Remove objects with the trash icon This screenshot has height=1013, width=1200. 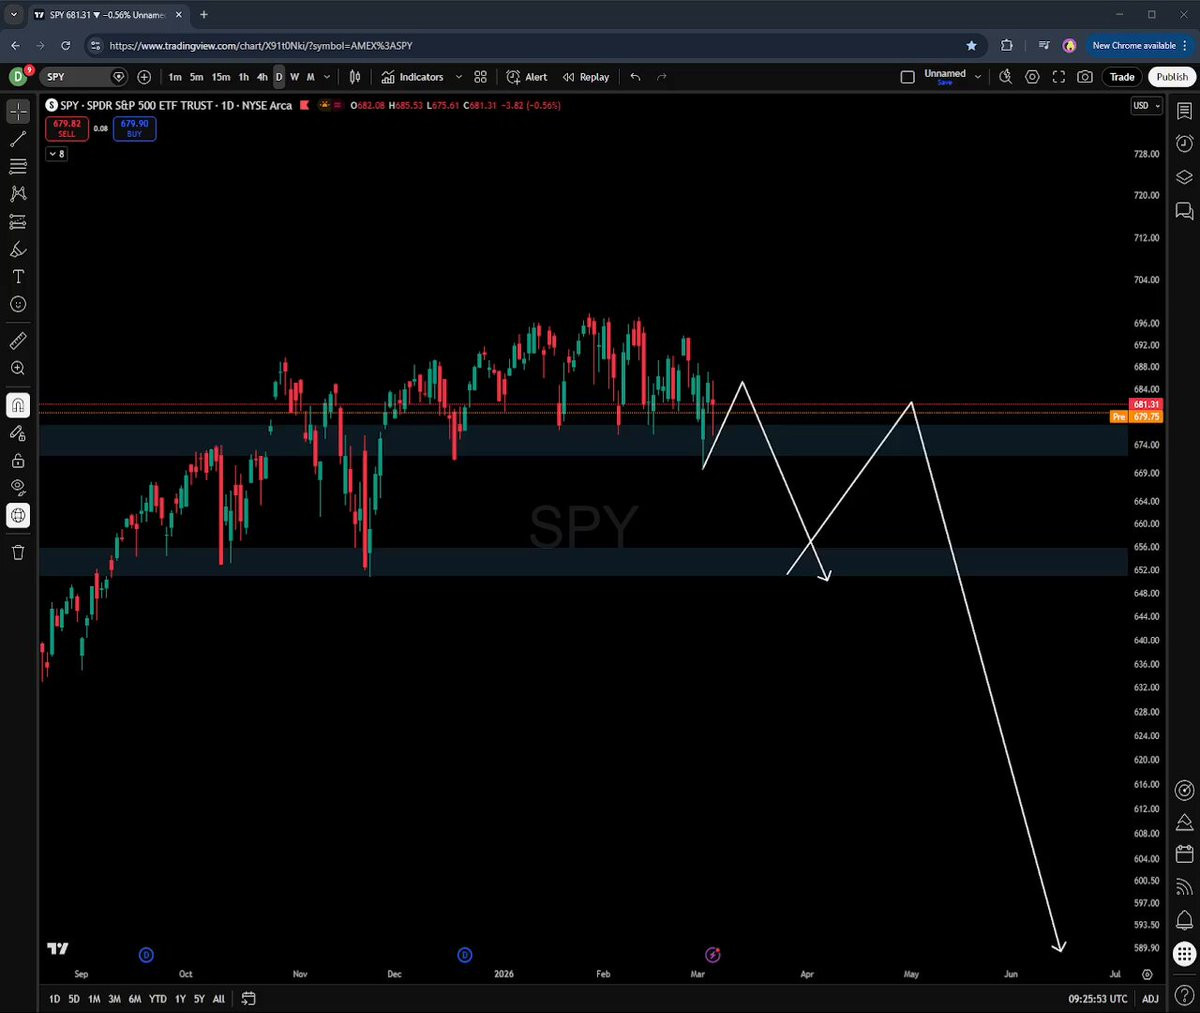point(18,552)
